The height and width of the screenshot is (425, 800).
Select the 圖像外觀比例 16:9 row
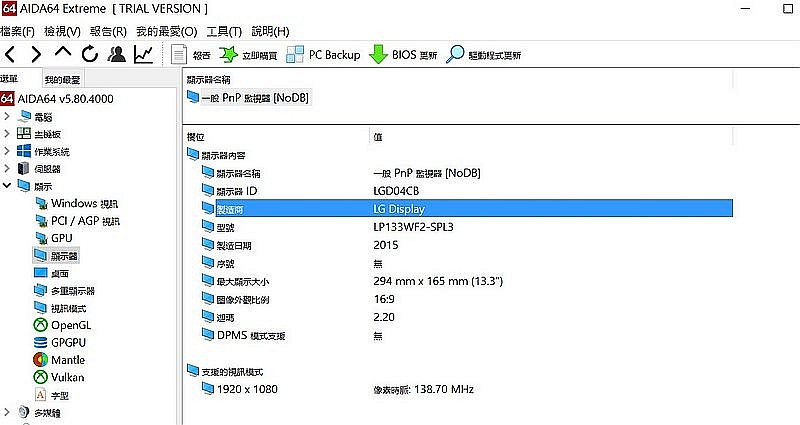click(466, 299)
